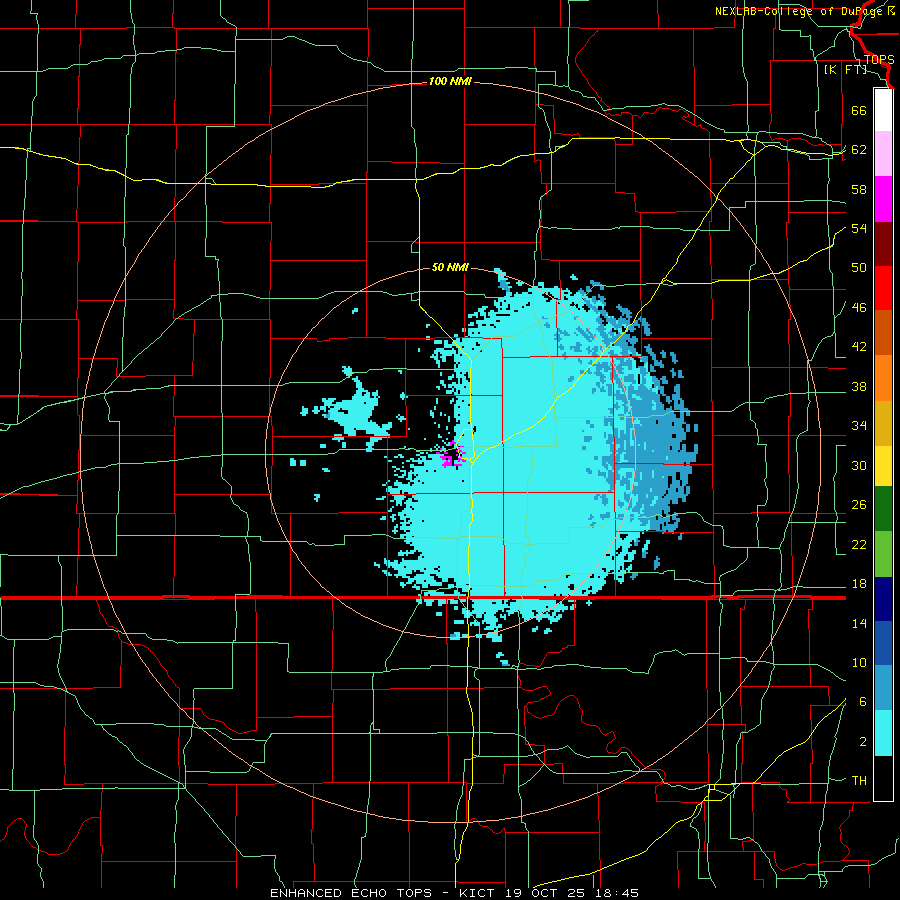The image size is (900, 900).
Task: Click the "10" legend value
Action: click(859, 663)
